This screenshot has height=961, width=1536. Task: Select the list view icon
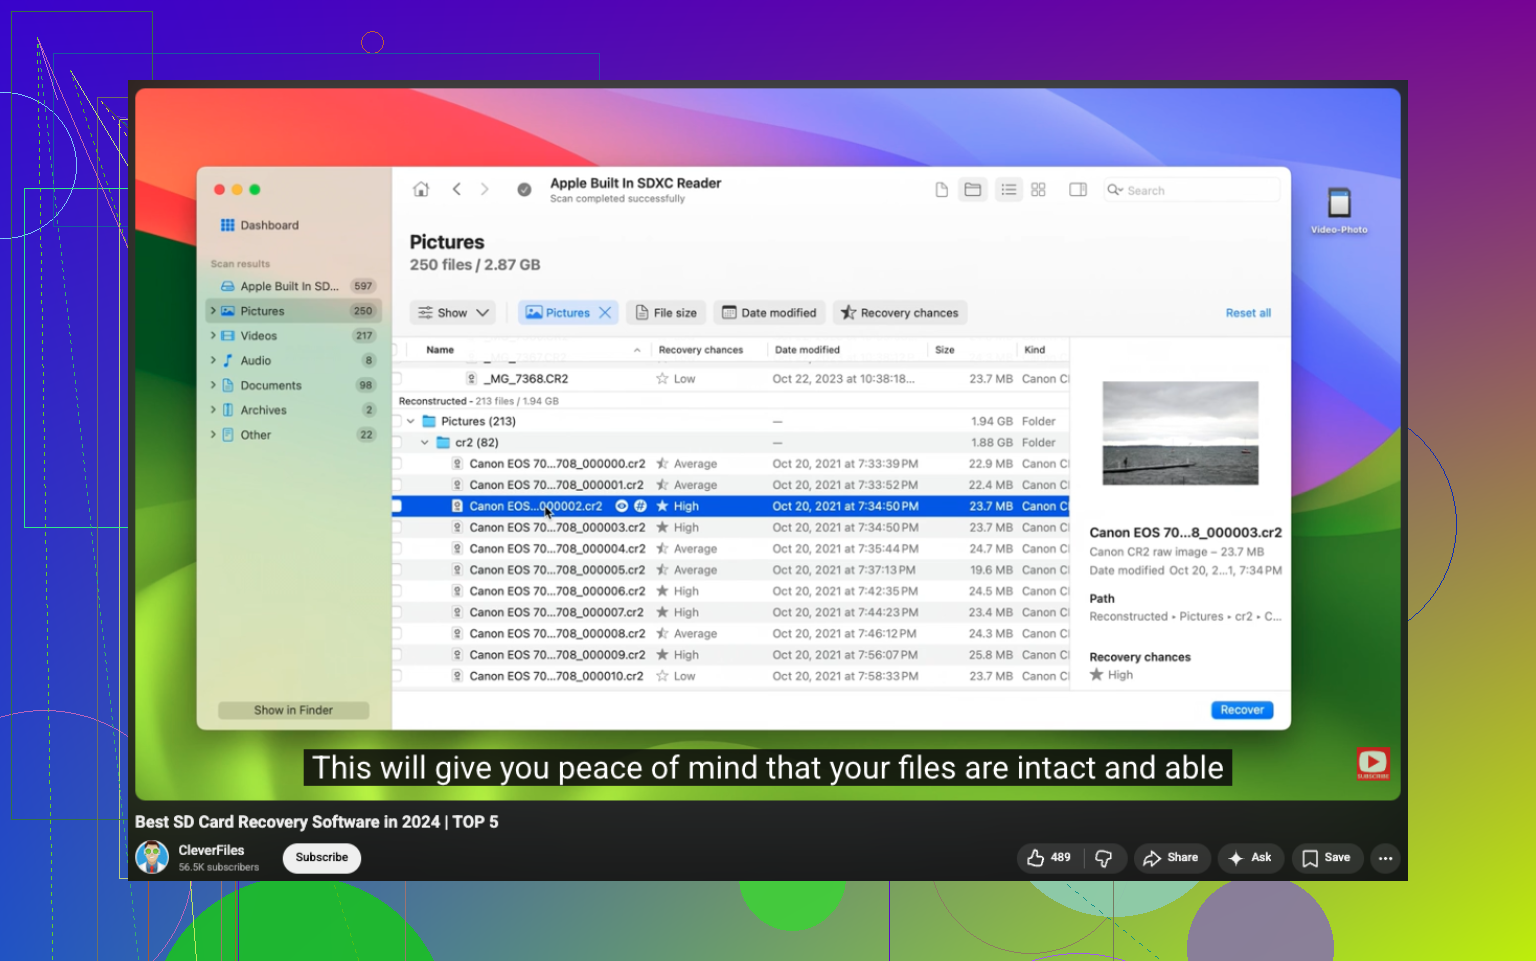[x=1009, y=190]
